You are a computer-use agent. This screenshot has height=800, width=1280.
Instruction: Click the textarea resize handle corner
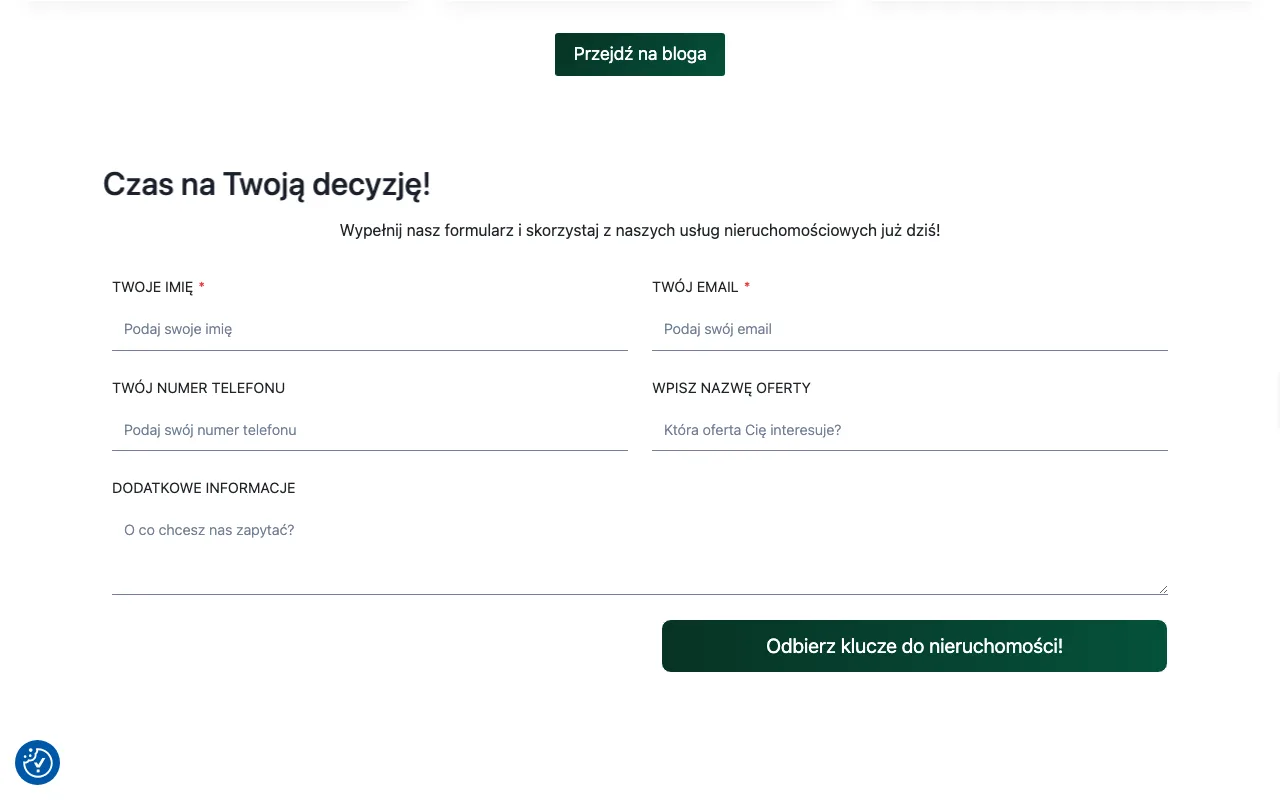(1162, 590)
